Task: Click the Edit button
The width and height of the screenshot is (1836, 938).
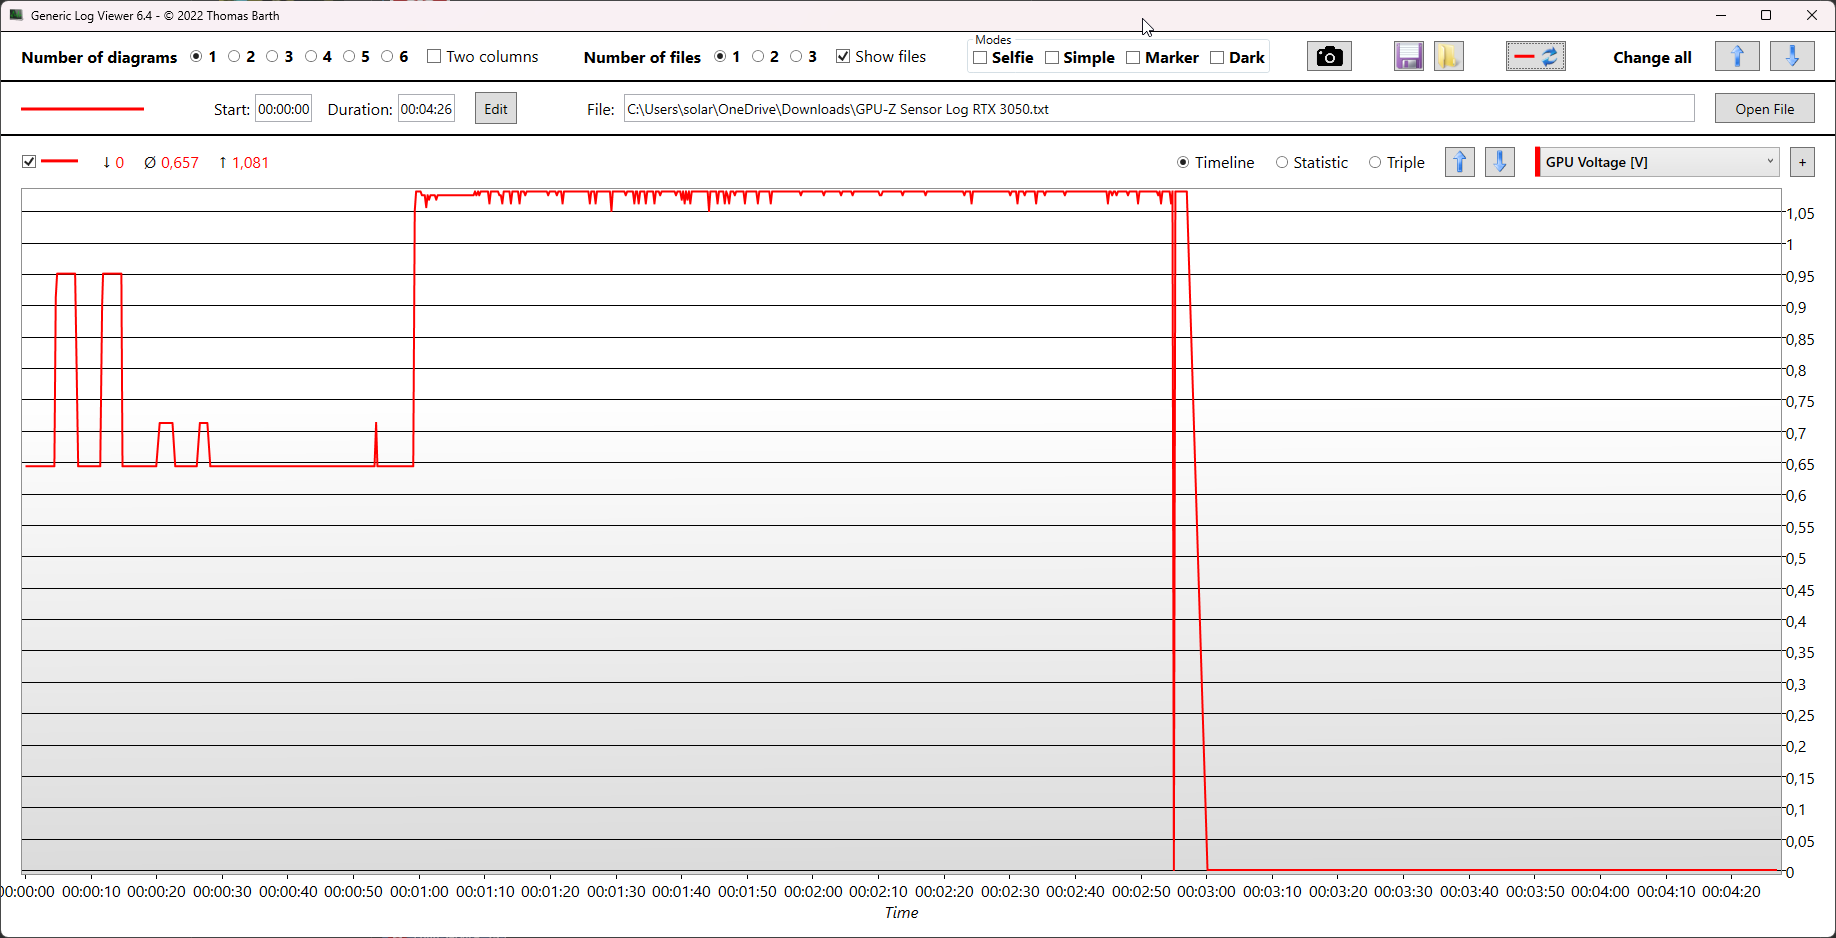Action: (496, 109)
